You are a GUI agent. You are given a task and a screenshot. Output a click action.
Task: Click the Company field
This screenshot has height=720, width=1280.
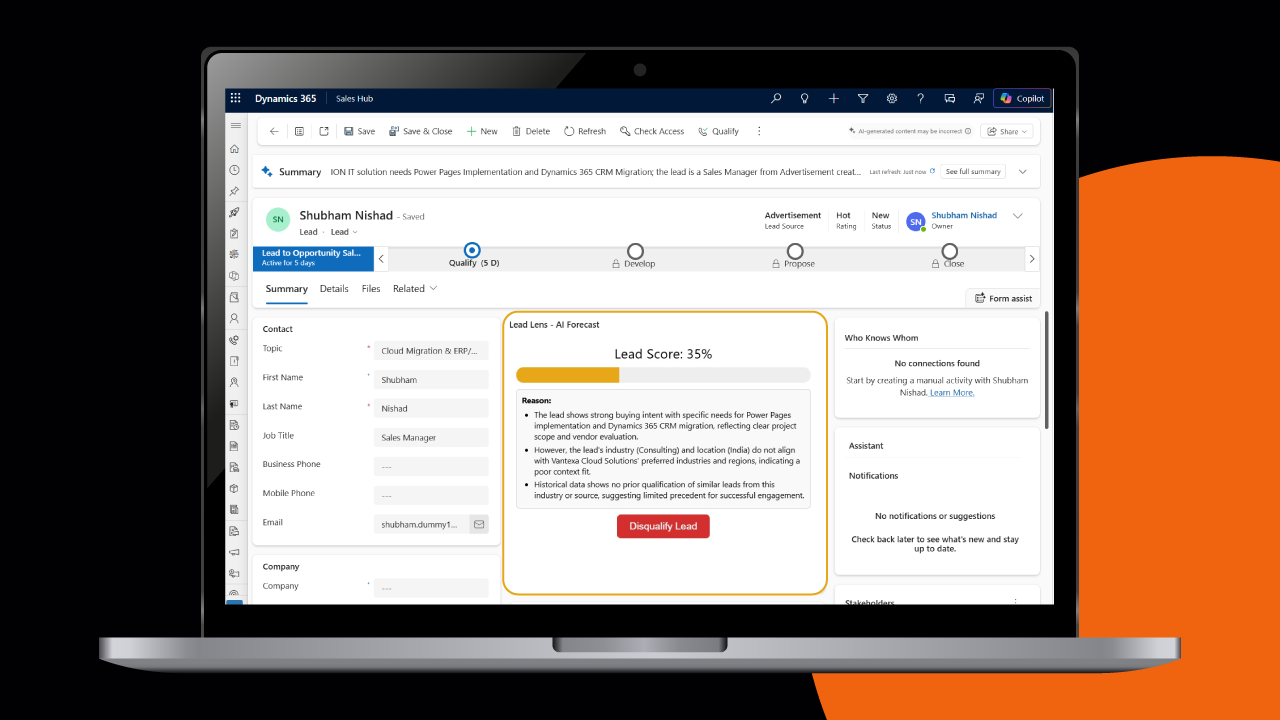(x=431, y=588)
